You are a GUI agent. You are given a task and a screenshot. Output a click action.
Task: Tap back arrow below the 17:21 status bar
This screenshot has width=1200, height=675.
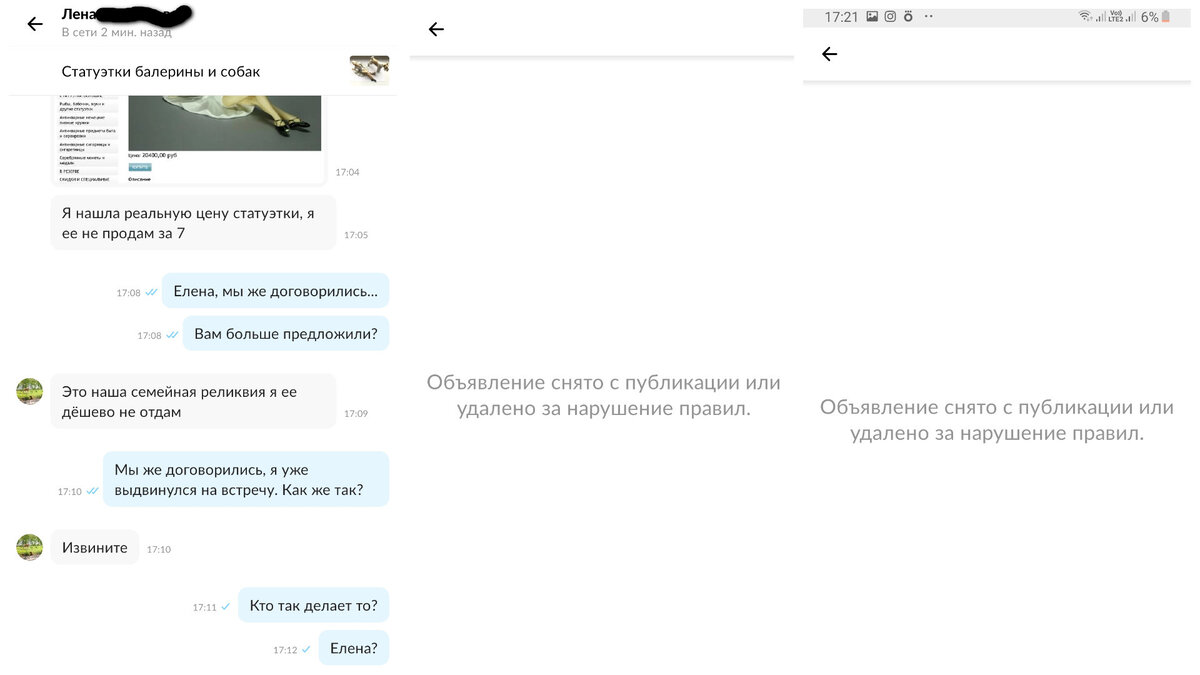tap(829, 54)
